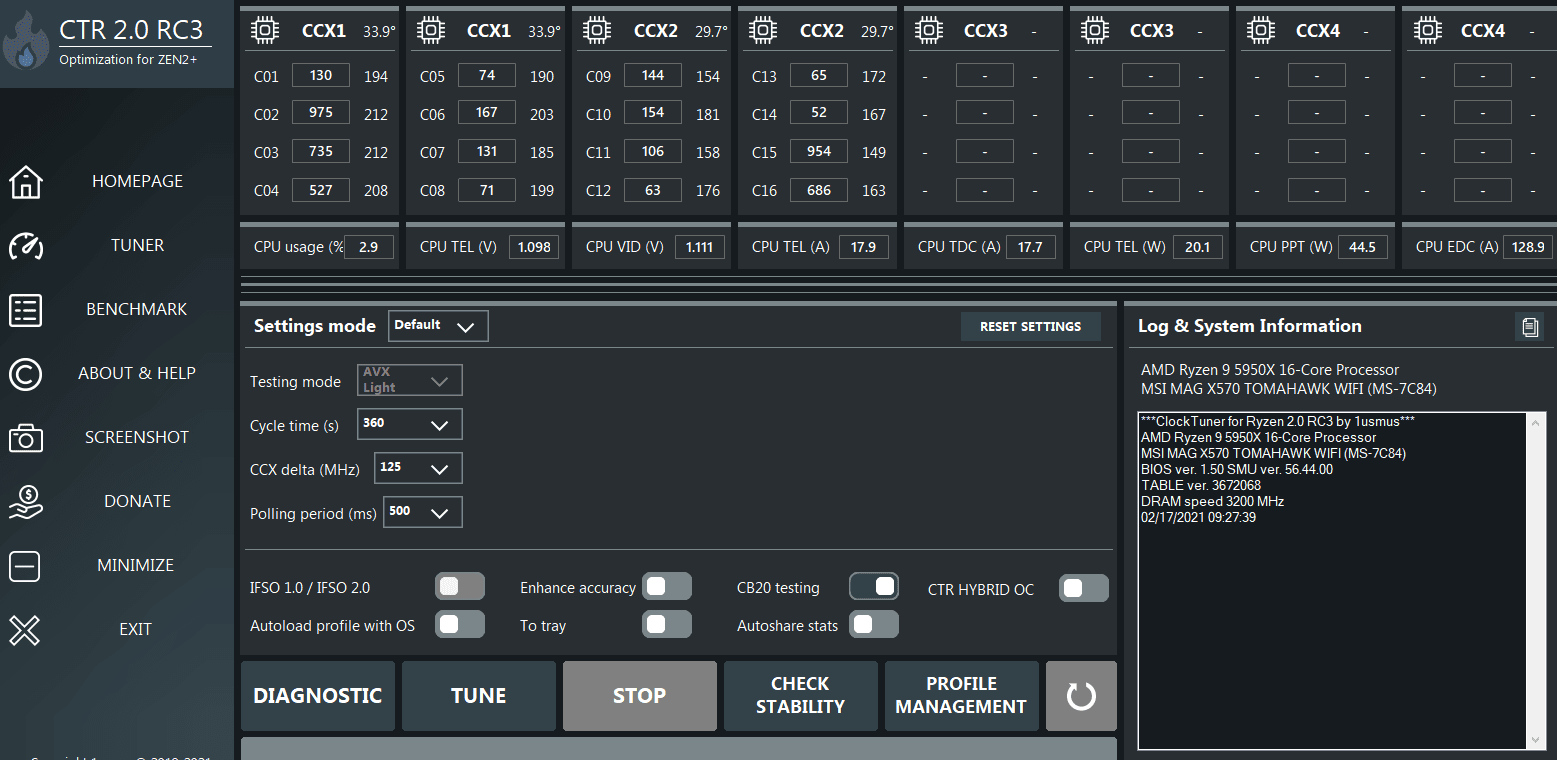Click the Exit X icon in sidebar
Image resolution: width=1557 pixels, height=760 pixels.
pyautogui.click(x=26, y=630)
